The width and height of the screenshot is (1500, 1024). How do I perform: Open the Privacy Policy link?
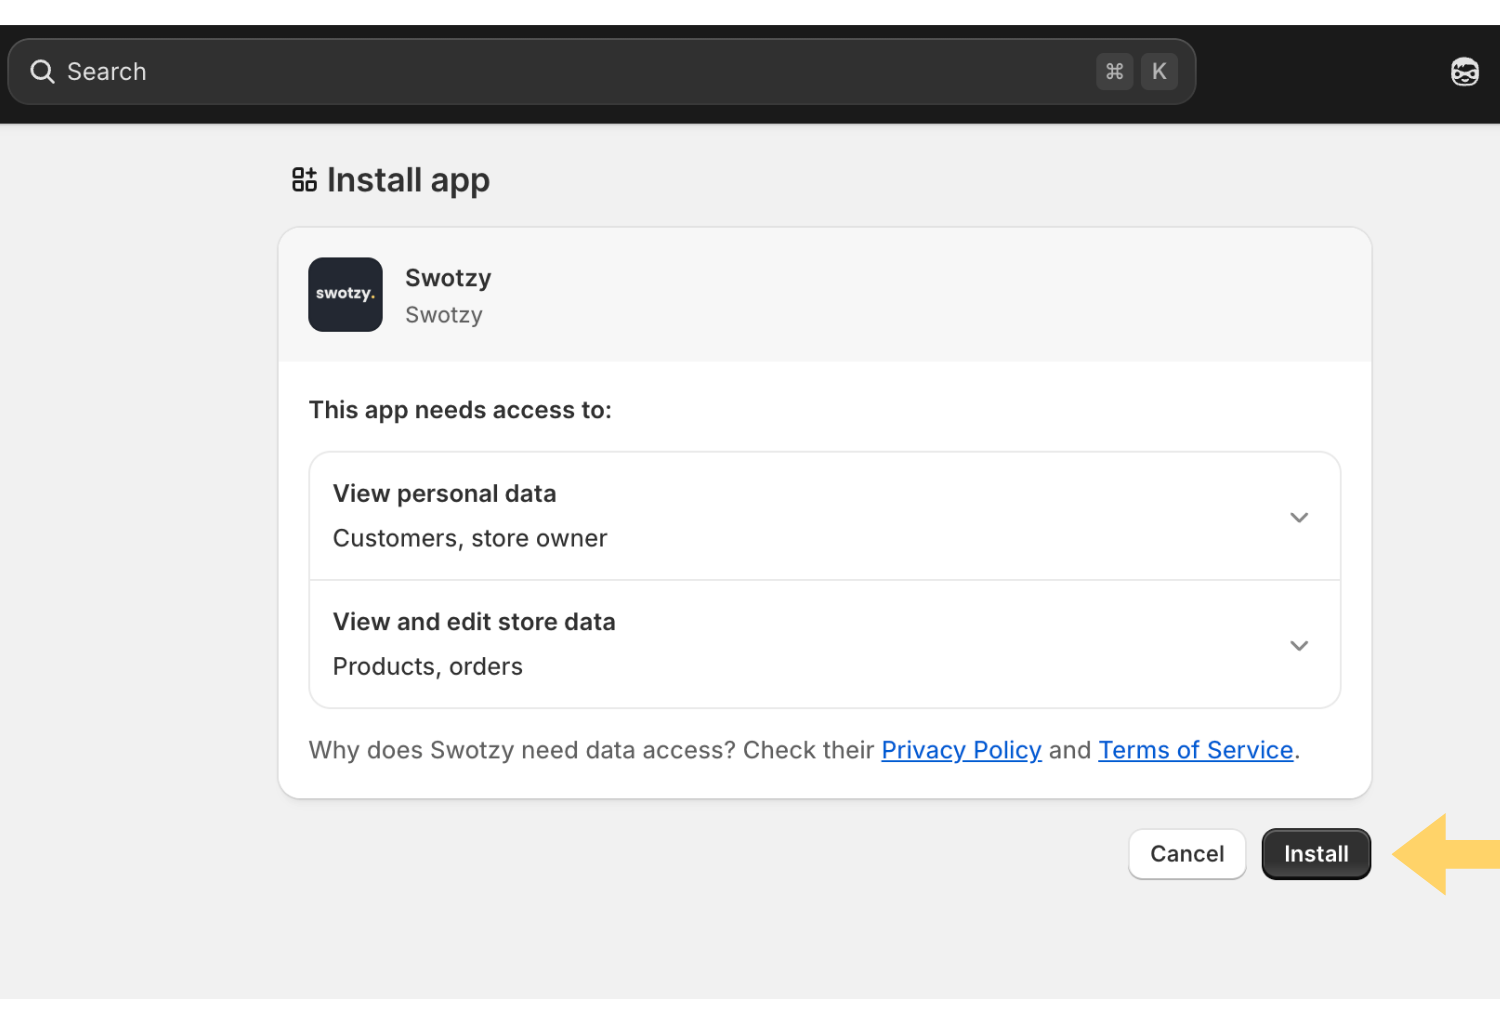[x=961, y=750]
